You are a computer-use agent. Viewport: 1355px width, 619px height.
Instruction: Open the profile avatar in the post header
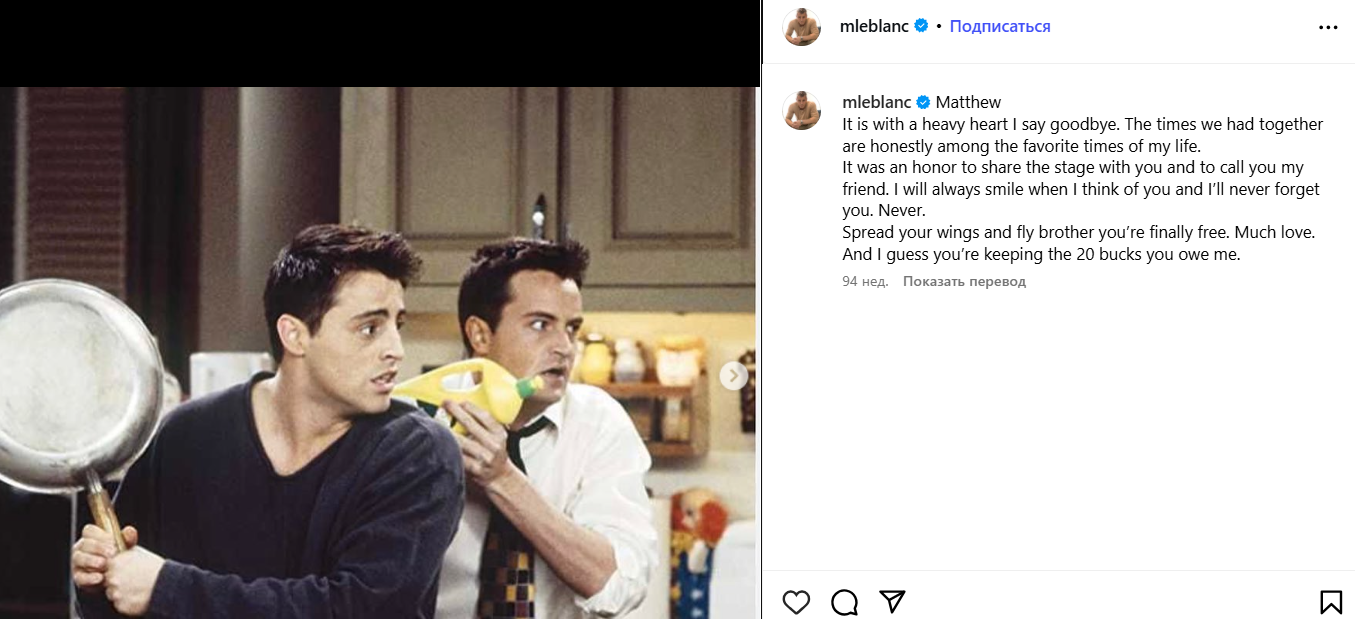pos(801,27)
